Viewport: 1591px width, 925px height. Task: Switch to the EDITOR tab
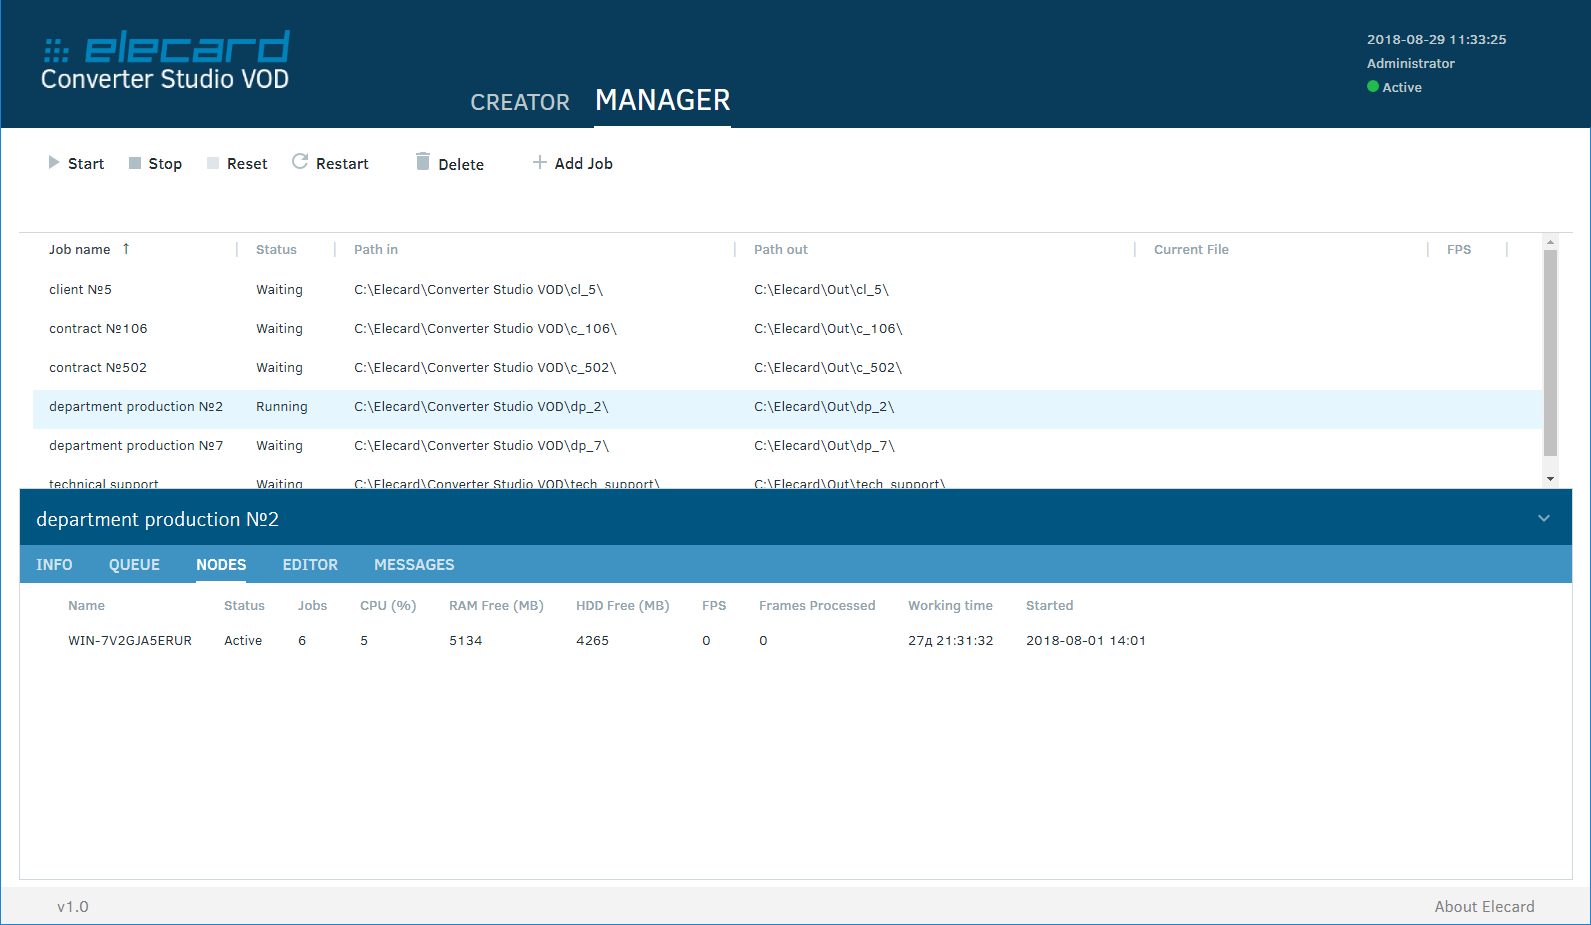310,565
